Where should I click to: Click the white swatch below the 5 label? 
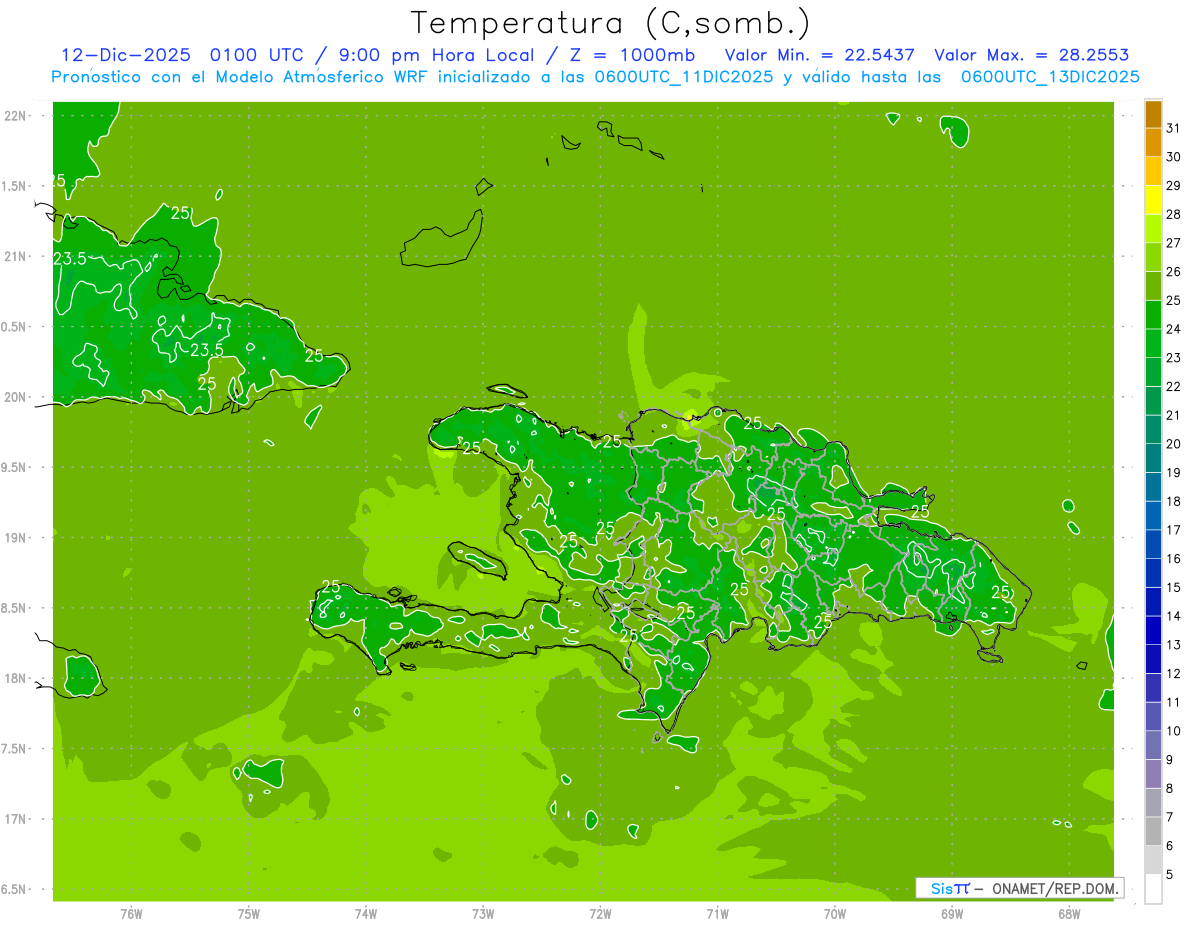pyautogui.click(x=1153, y=889)
